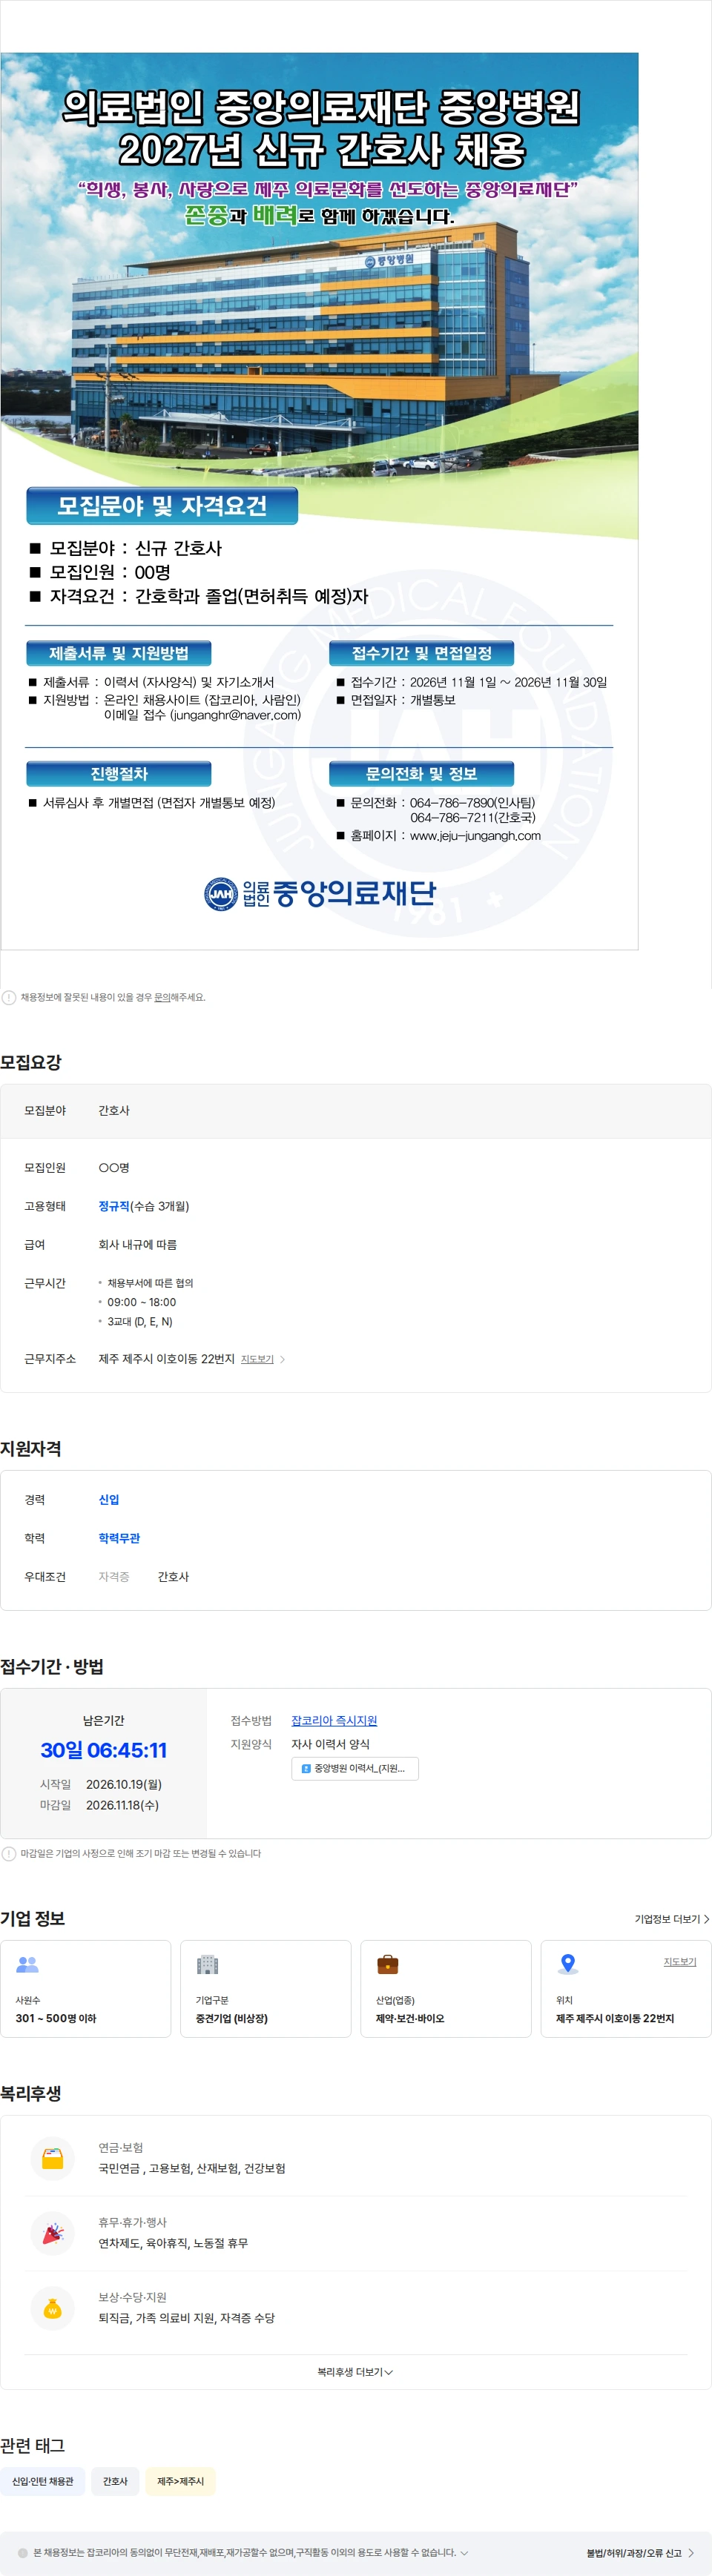Click '제약·보건·바이오' industry text
The image size is (712, 2576).
410,2018
